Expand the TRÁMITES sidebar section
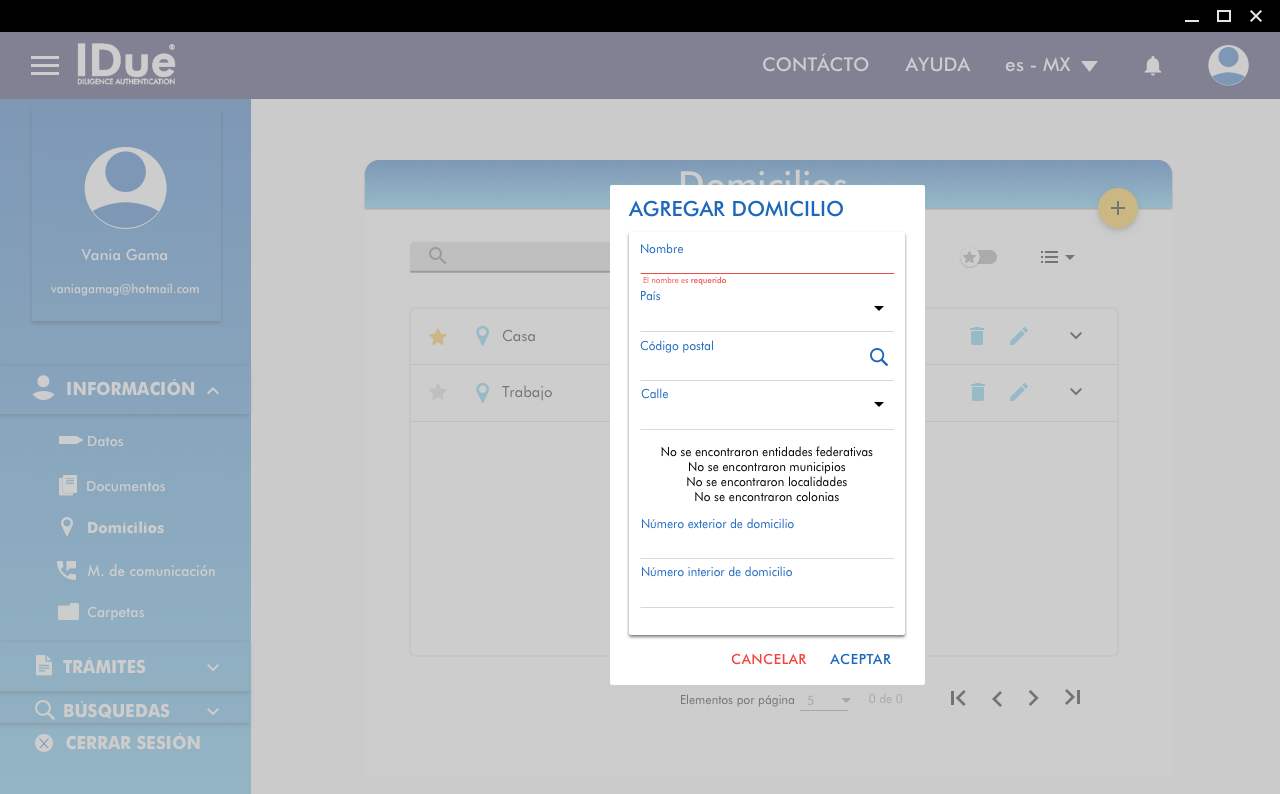 point(125,667)
